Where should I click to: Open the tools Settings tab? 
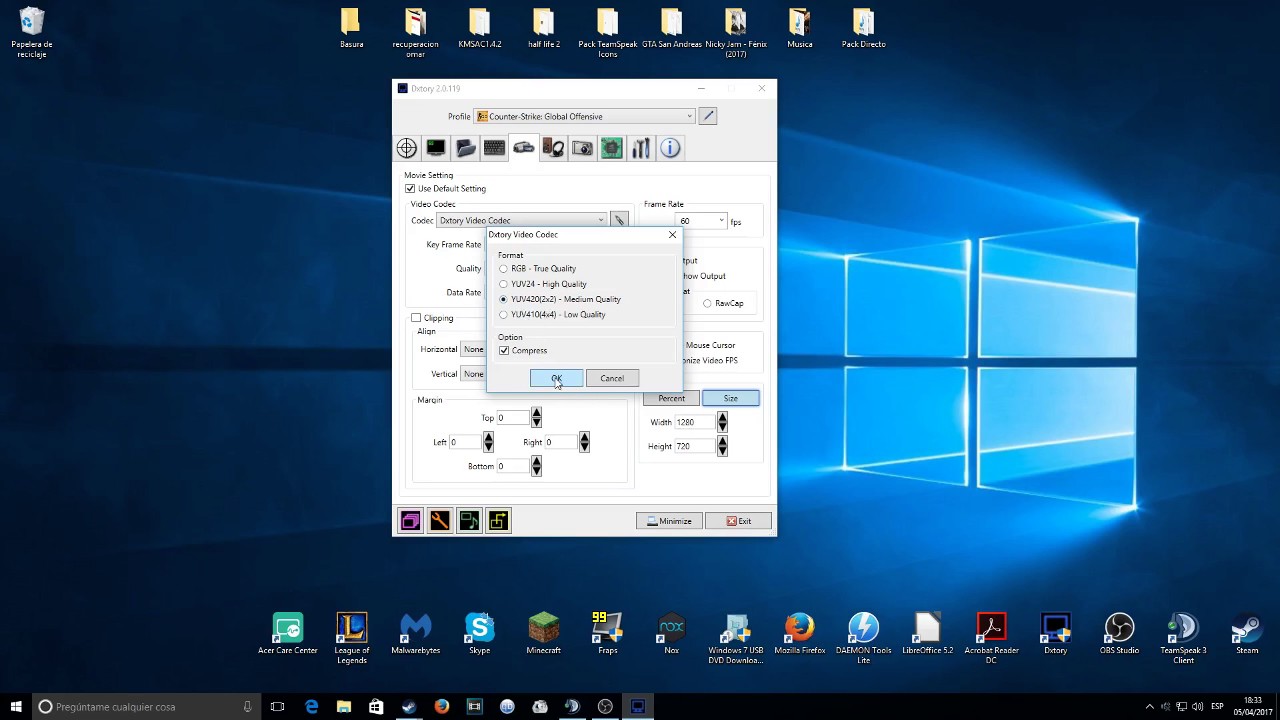(x=641, y=148)
